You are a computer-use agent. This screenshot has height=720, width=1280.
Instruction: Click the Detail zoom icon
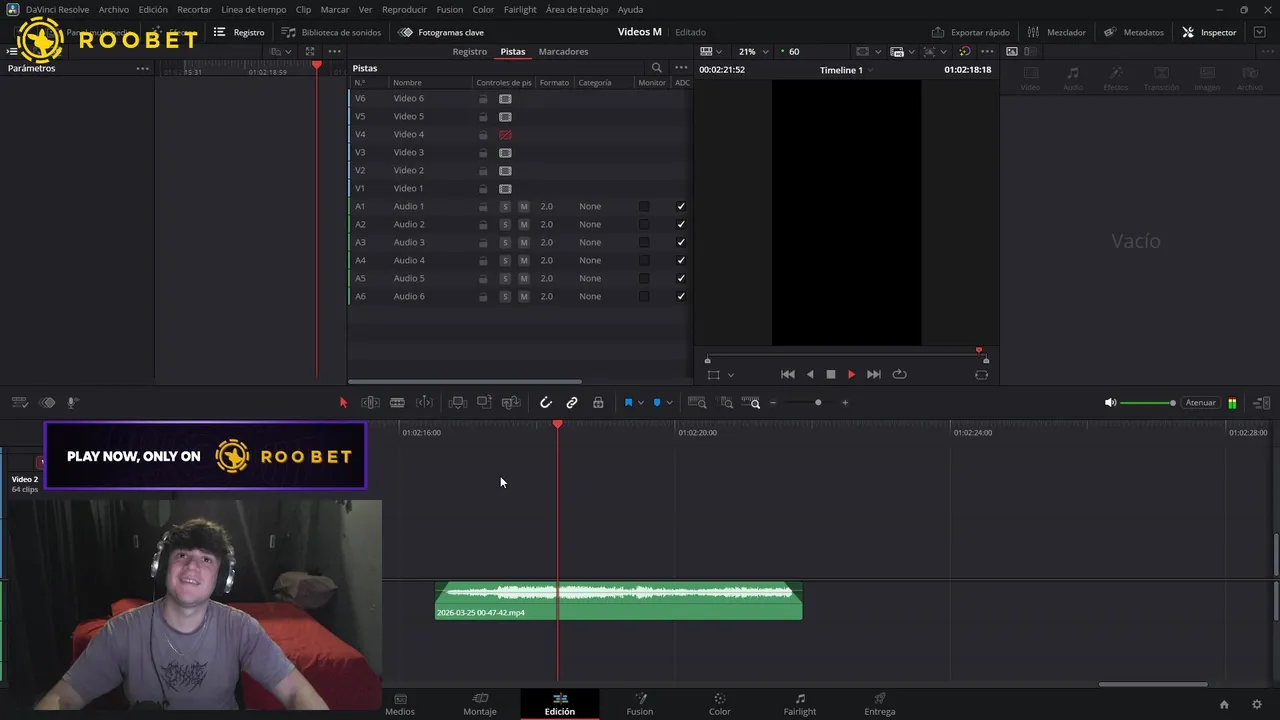coord(727,403)
